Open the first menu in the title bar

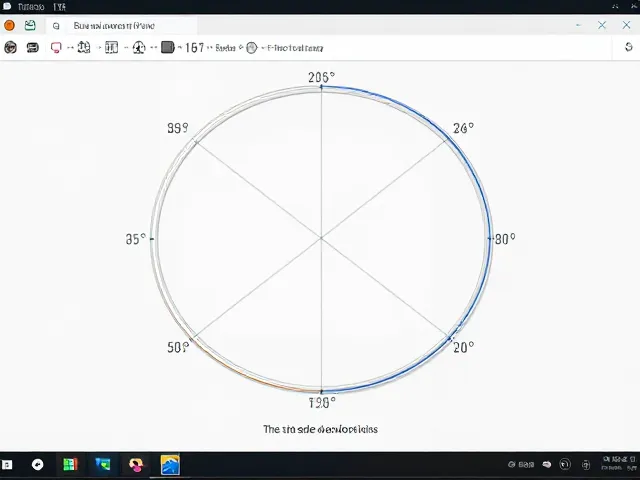coord(31,7)
